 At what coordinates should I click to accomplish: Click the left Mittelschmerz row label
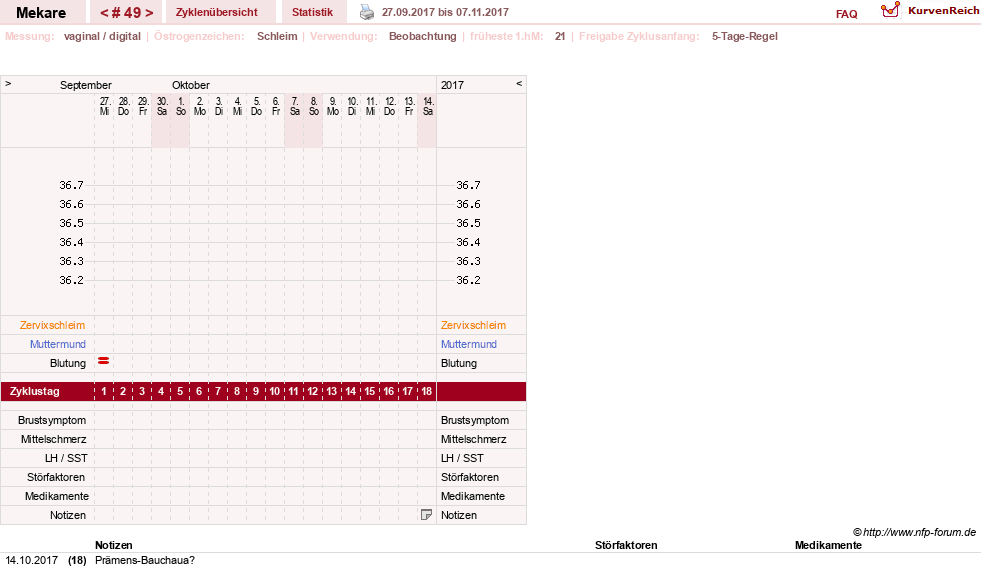click(54, 439)
